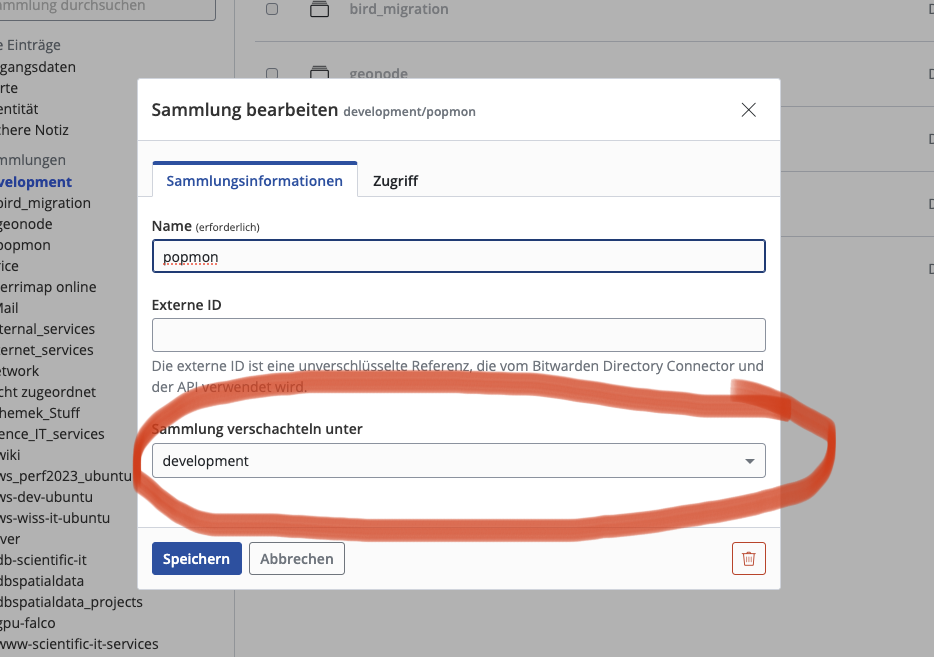The width and height of the screenshot is (934, 657).
Task: Focus the Name field containing popmon
Action: 458,257
